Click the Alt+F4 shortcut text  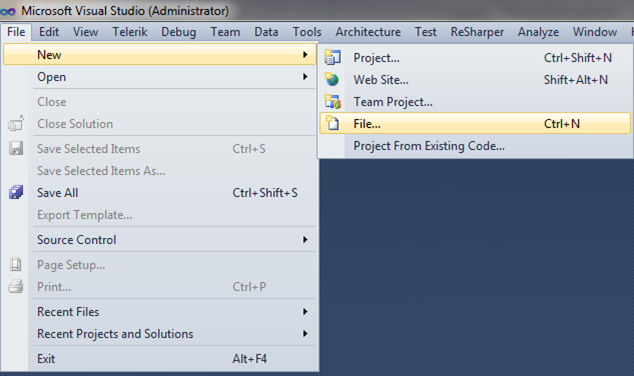coord(249,359)
